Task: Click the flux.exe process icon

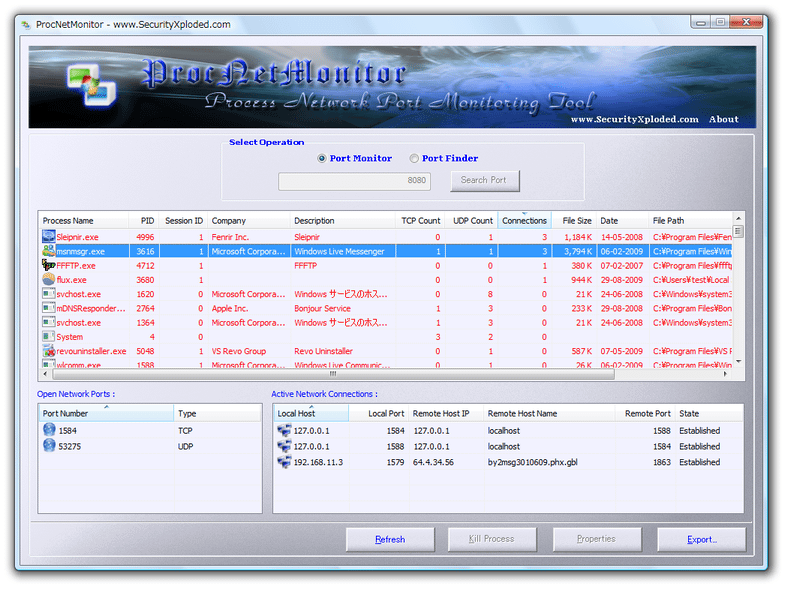Action: click(49, 279)
